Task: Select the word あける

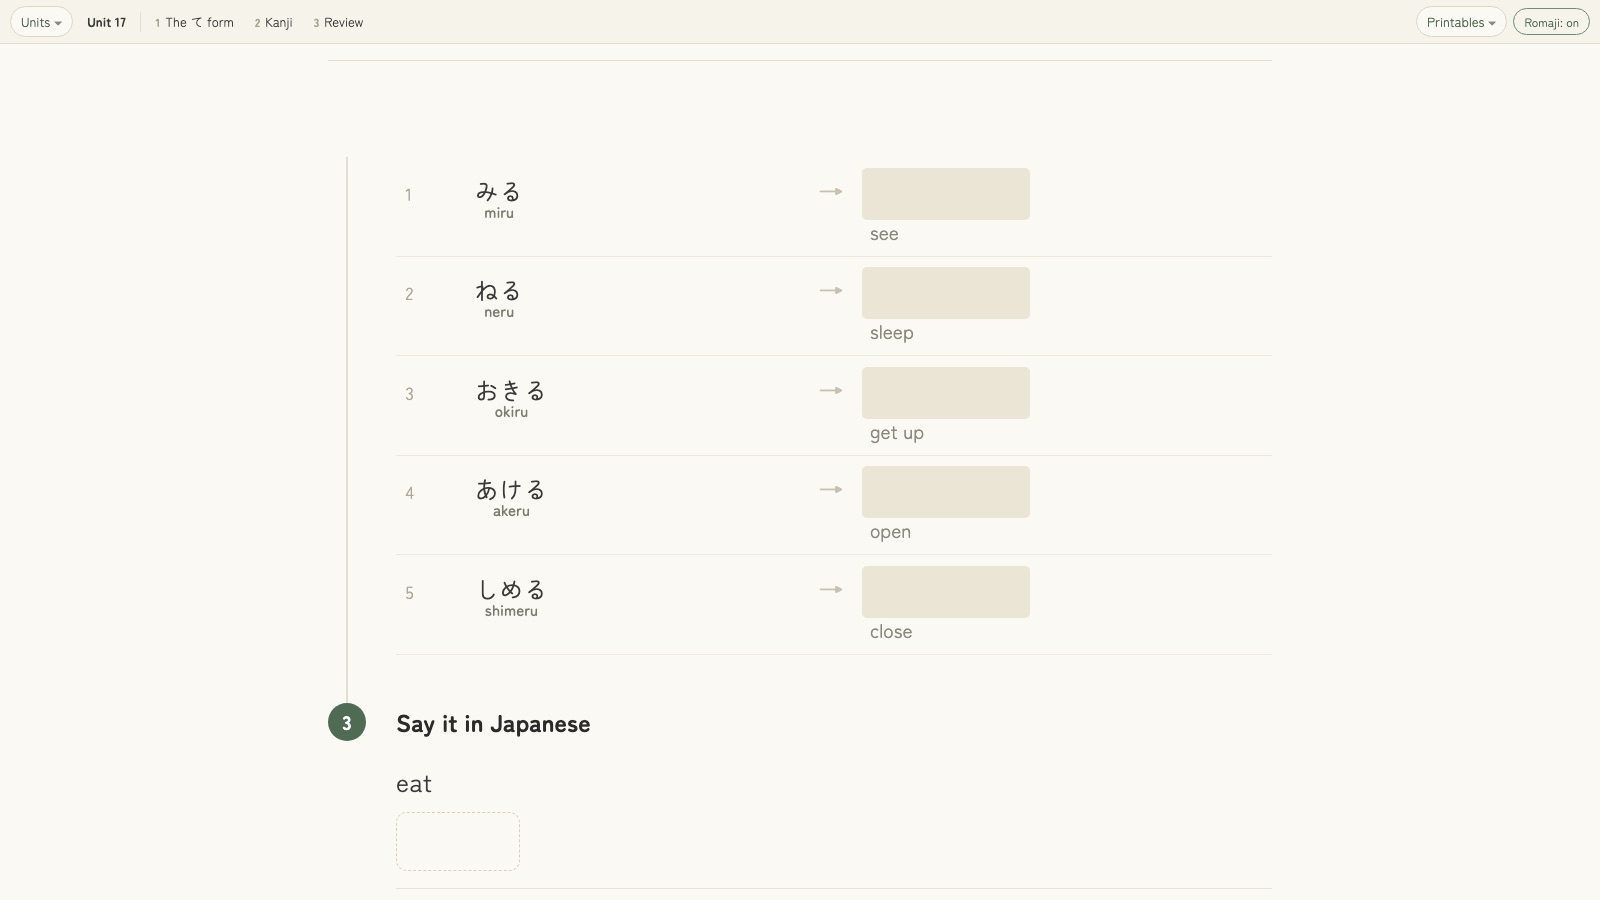Action: [x=511, y=489]
